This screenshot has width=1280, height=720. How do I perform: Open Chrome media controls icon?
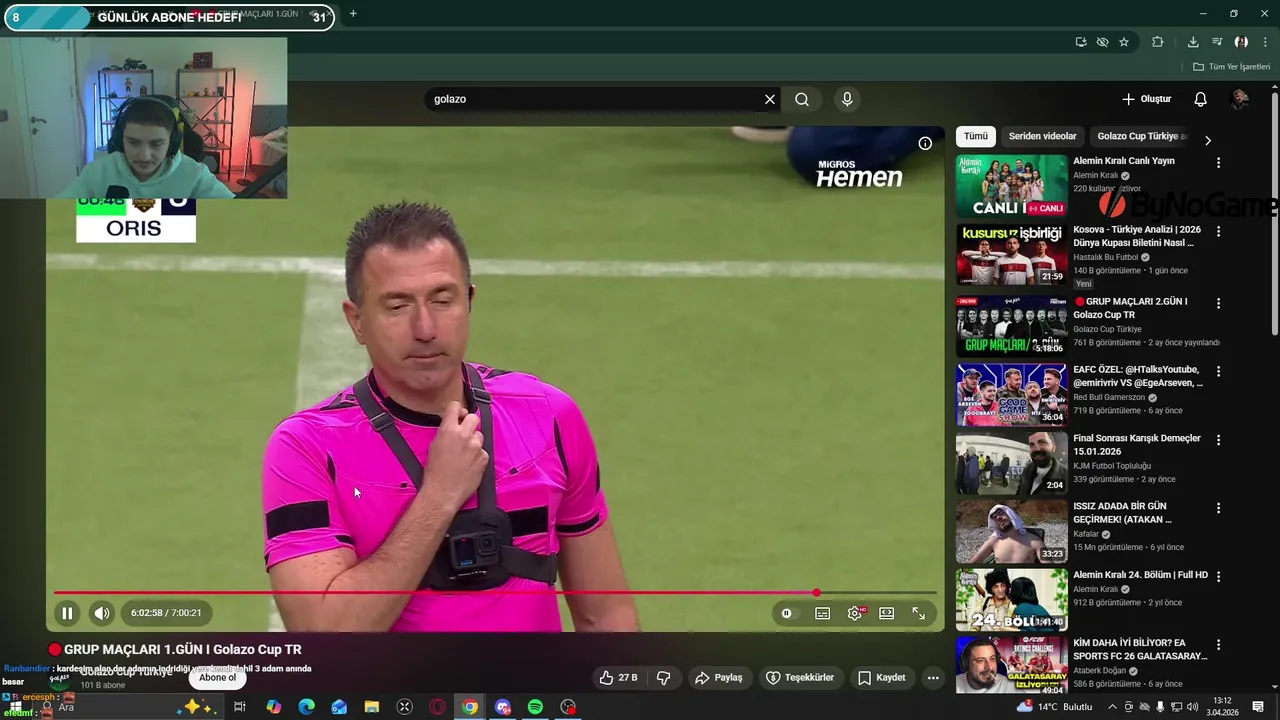point(1217,42)
